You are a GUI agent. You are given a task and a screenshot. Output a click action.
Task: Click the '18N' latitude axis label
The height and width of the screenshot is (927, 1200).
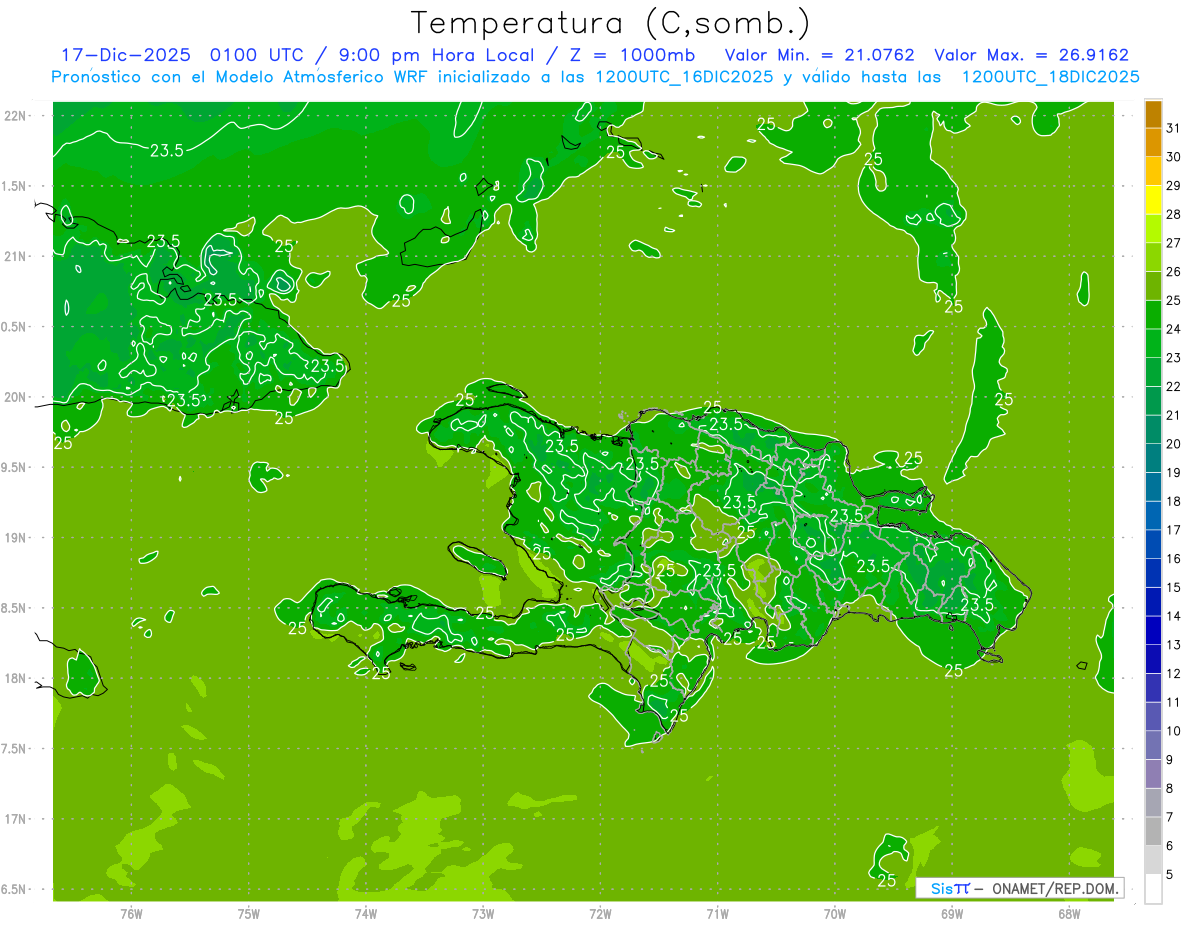(x=17, y=678)
